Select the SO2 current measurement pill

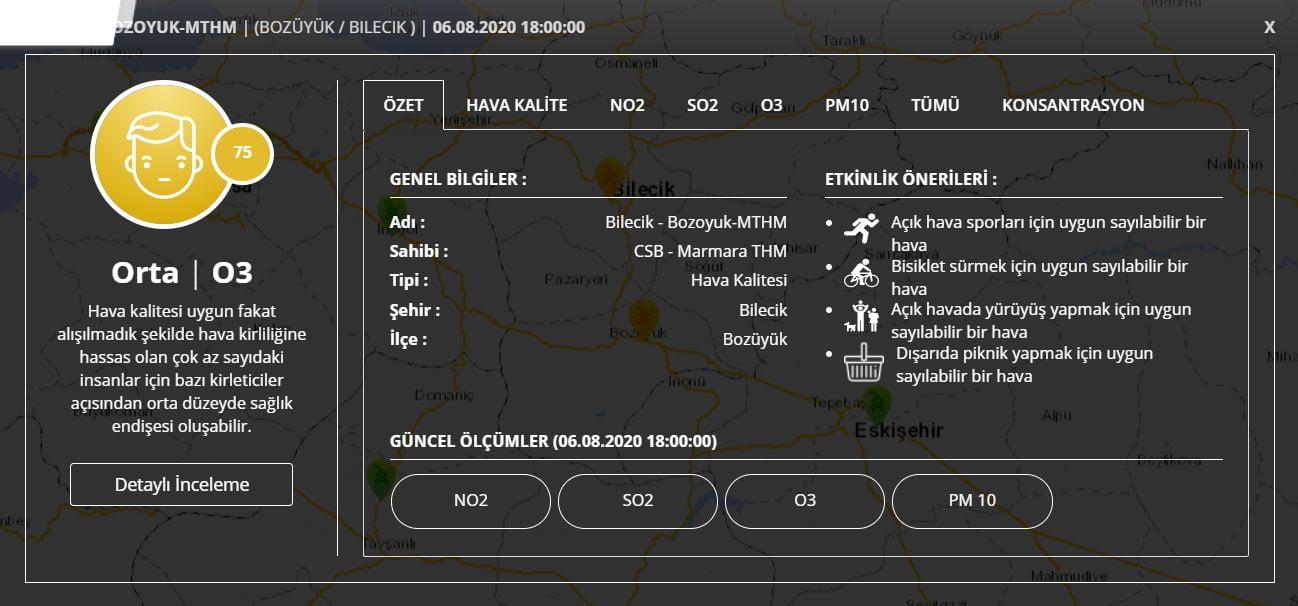(638, 500)
